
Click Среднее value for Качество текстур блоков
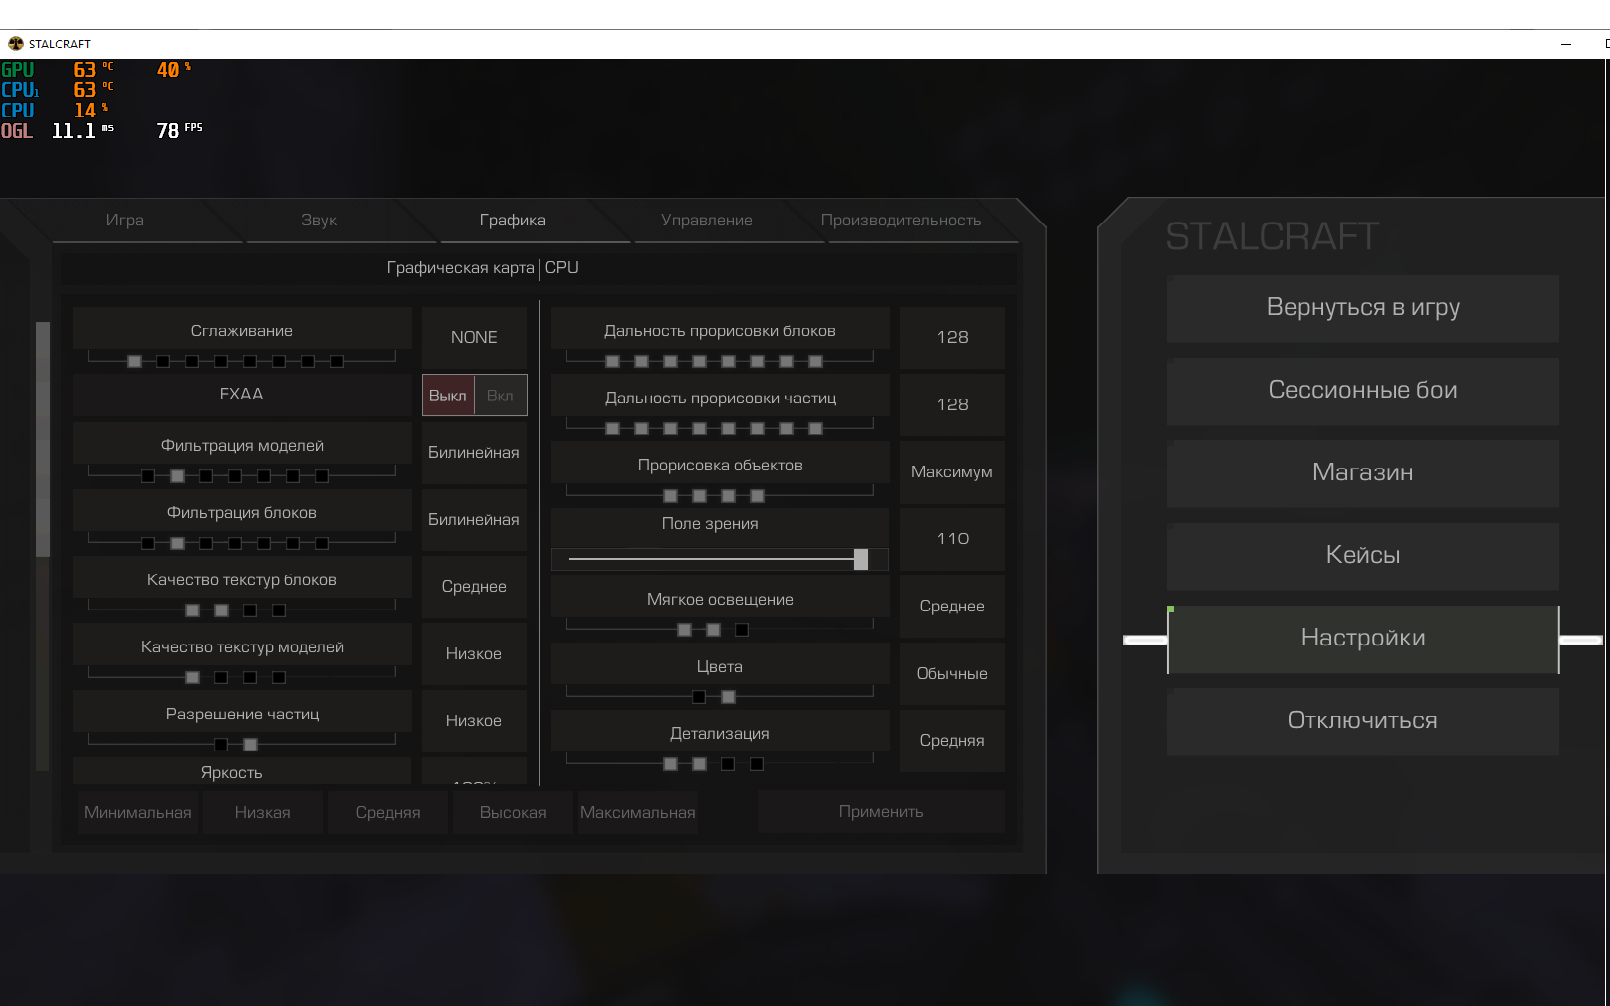point(474,587)
